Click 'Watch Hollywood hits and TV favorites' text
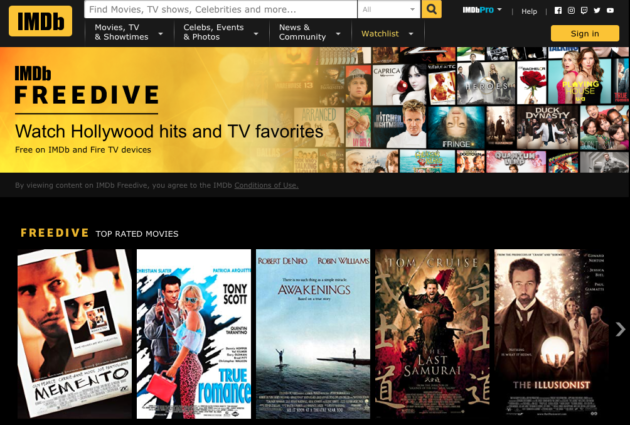The height and width of the screenshot is (425, 630). [169, 131]
